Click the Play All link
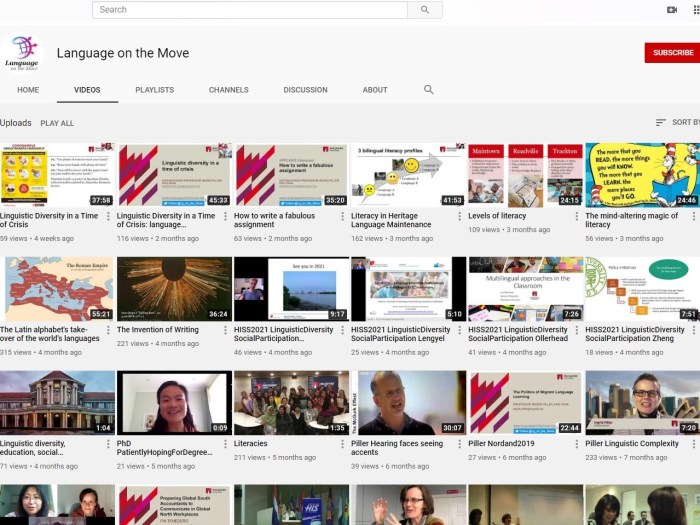 point(57,123)
